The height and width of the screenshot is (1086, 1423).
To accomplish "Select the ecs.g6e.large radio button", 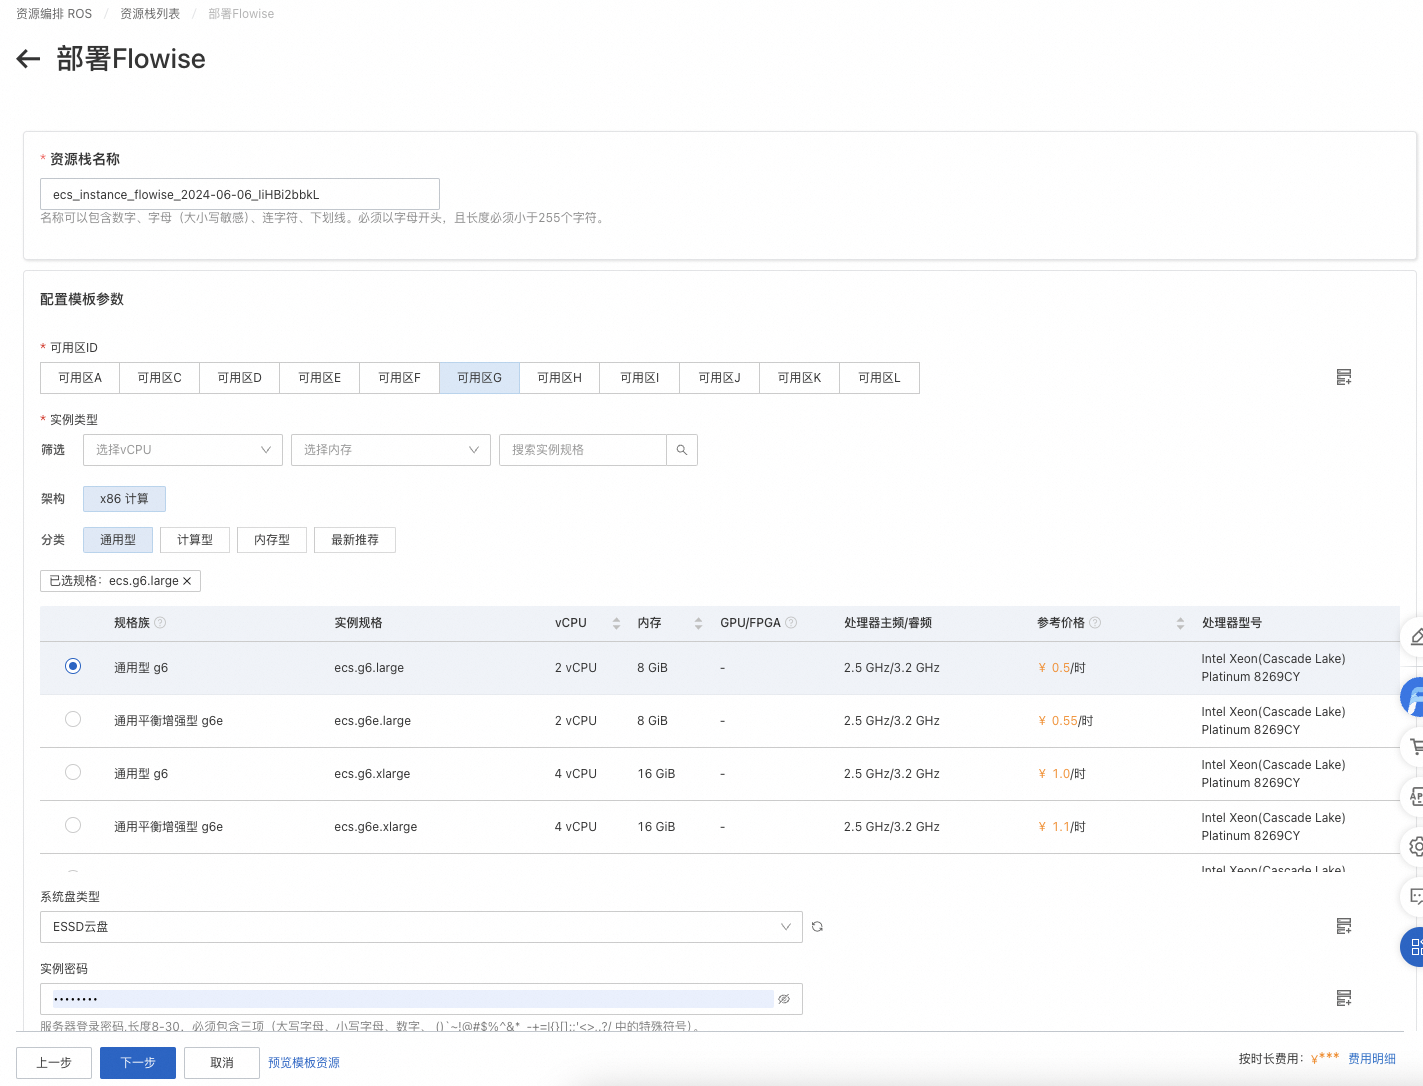I will (x=73, y=719).
